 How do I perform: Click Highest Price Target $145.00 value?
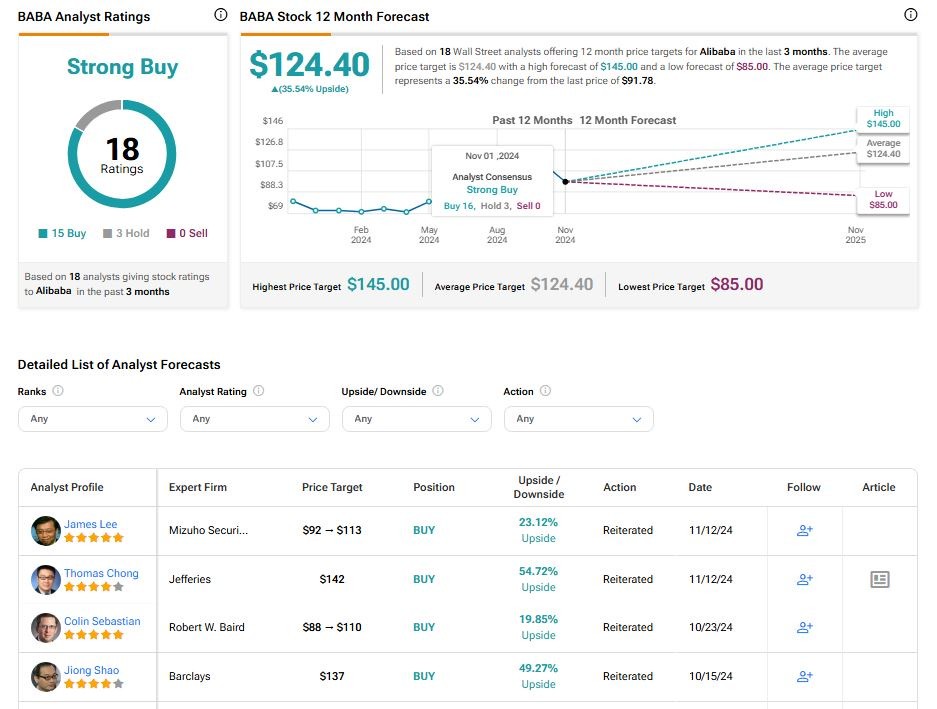point(378,285)
